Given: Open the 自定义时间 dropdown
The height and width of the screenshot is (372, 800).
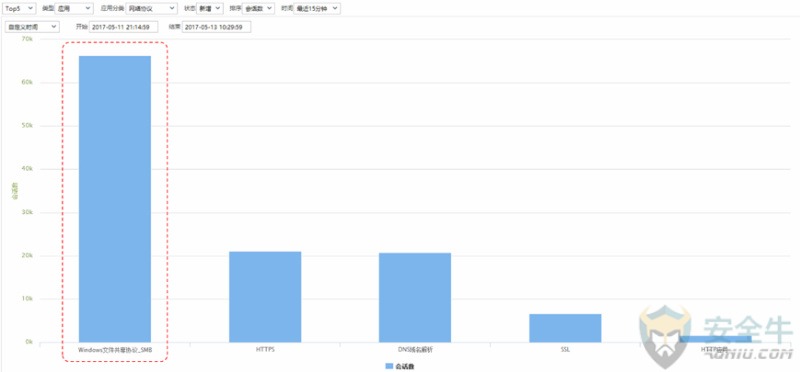Looking at the screenshot, I should point(32,27).
